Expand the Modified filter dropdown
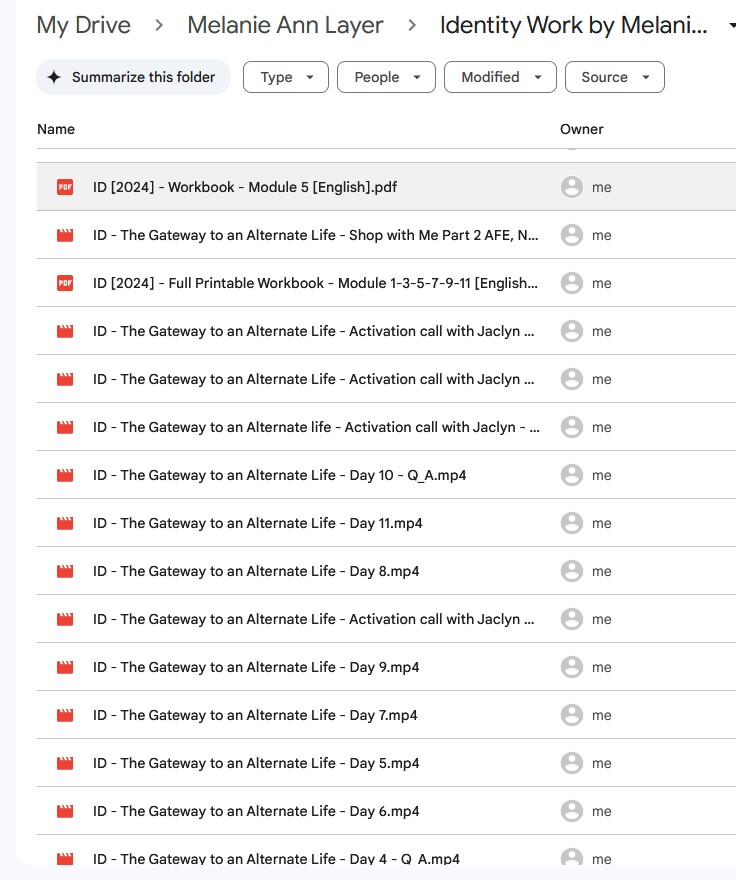Viewport: 736px width, 880px height. pos(500,77)
